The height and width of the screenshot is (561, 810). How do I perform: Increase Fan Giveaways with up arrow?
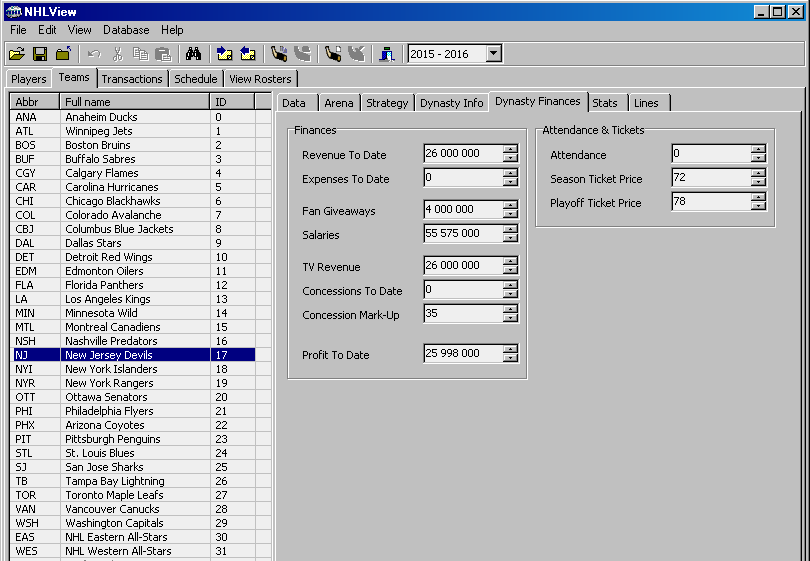point(510,205)
